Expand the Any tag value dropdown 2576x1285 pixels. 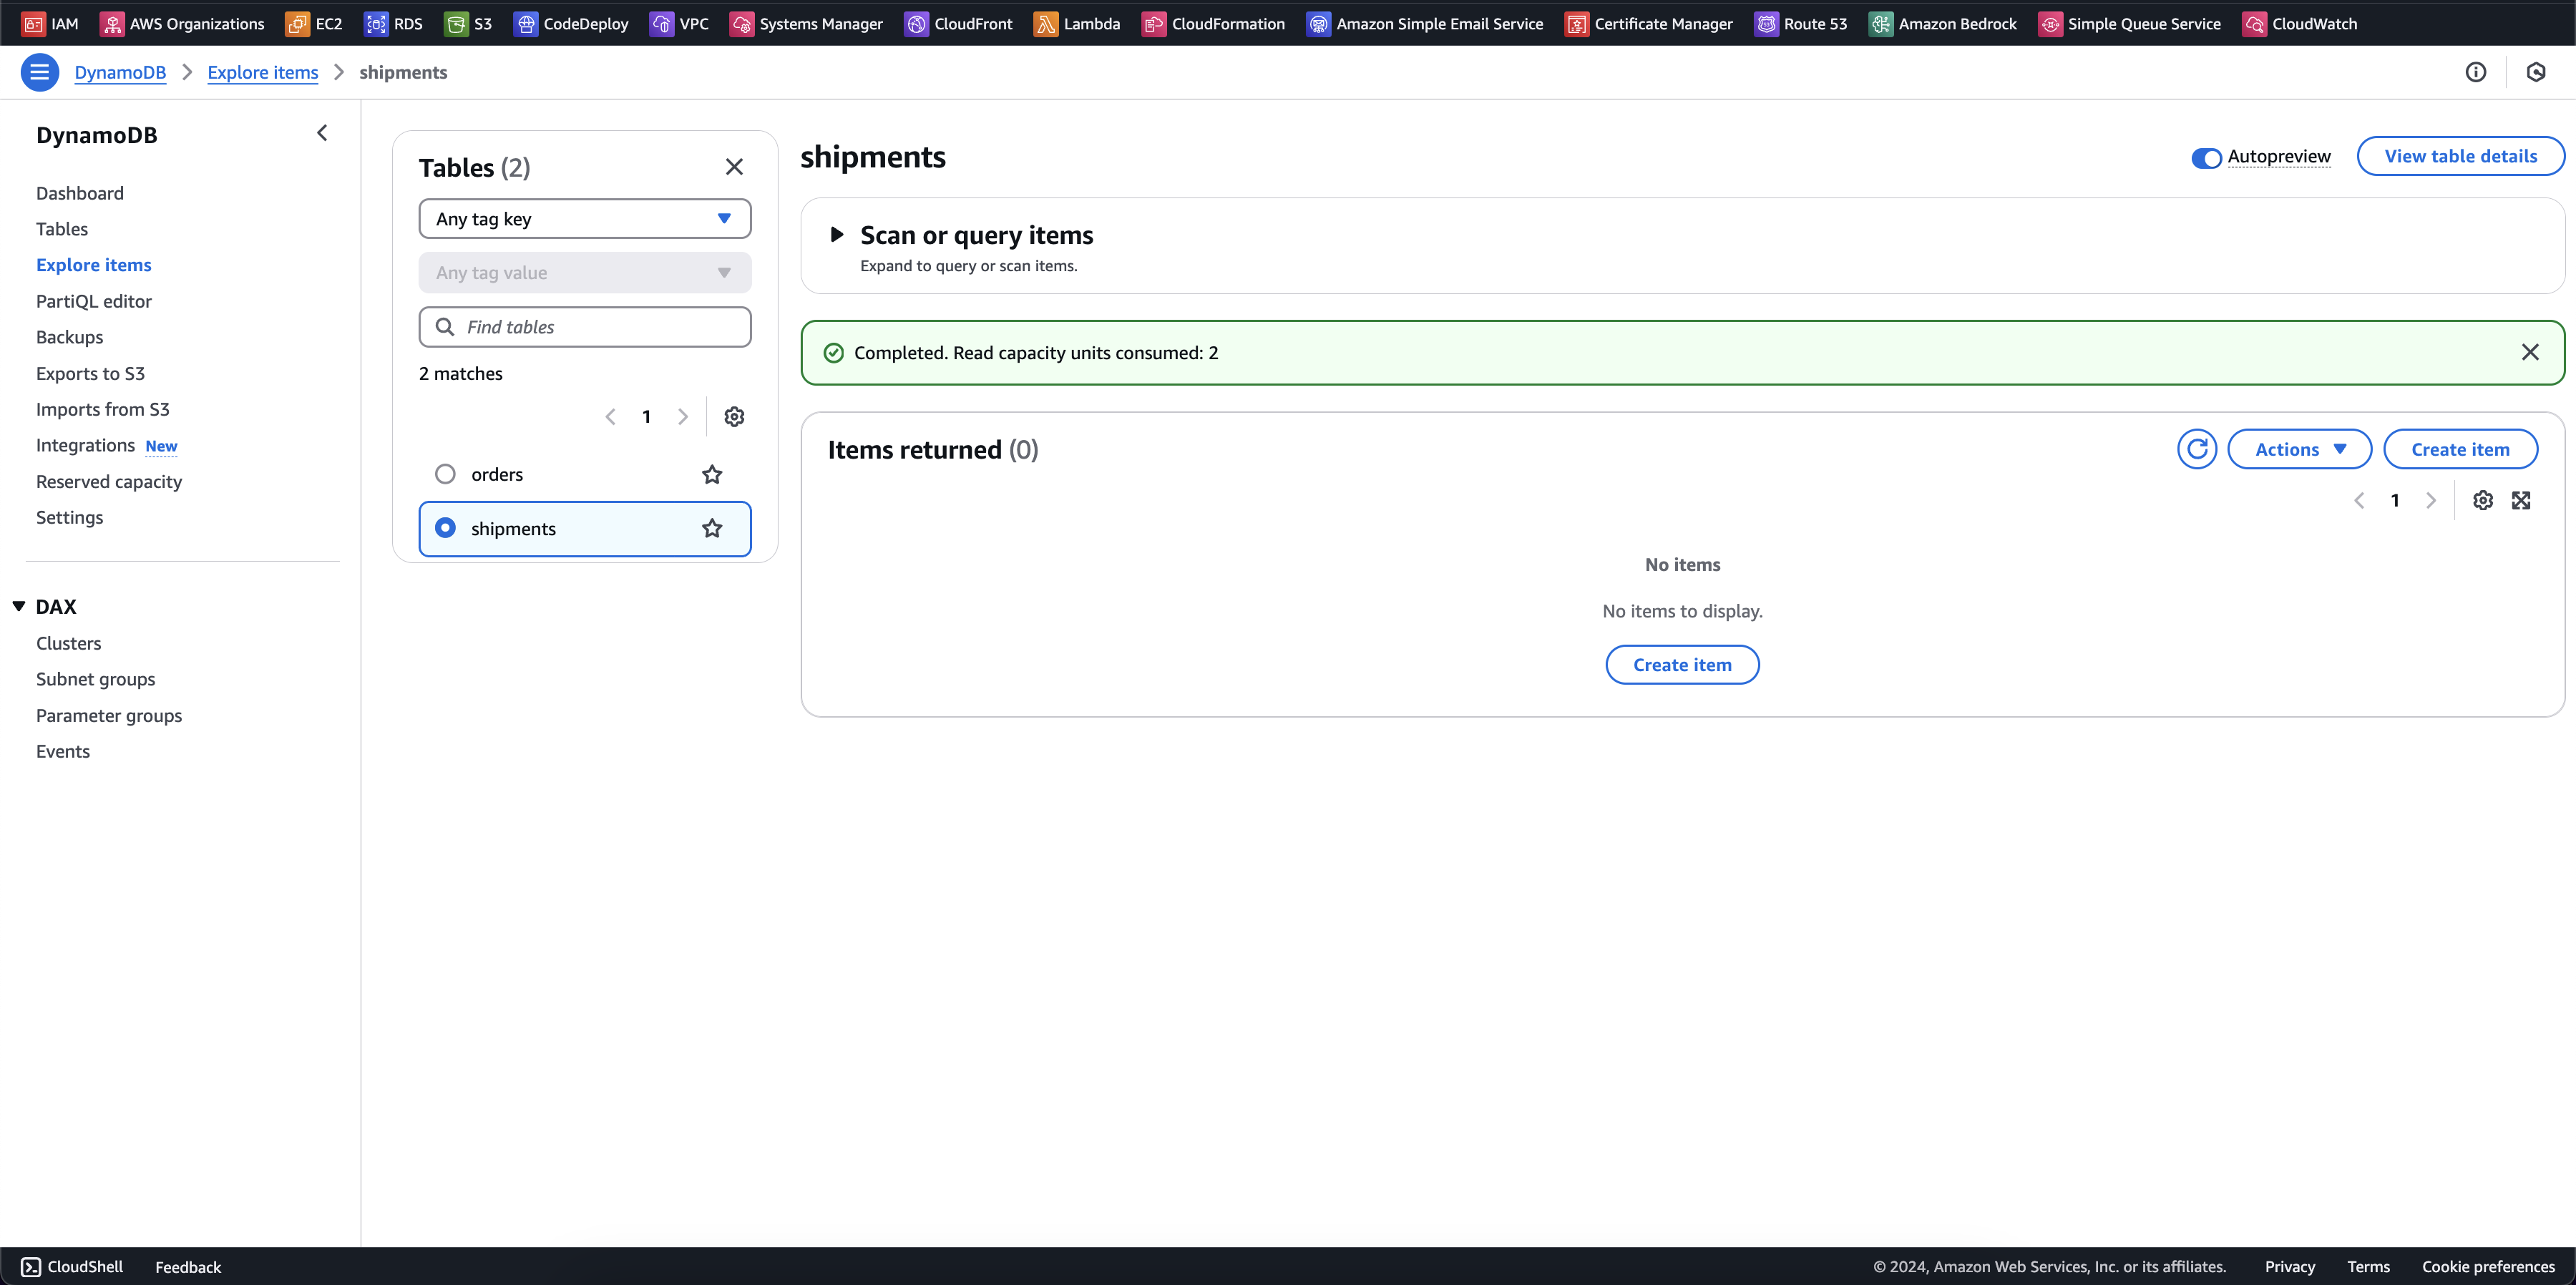point(583,271)
